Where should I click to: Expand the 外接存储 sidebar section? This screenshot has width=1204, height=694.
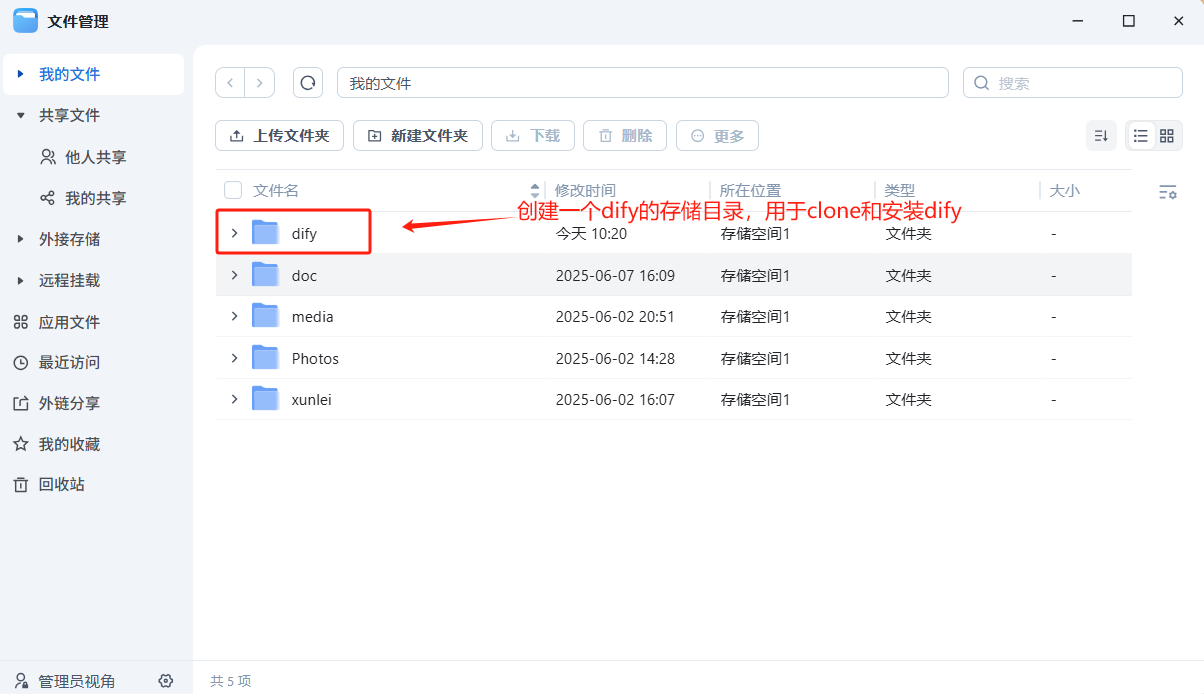click(20, 239)
